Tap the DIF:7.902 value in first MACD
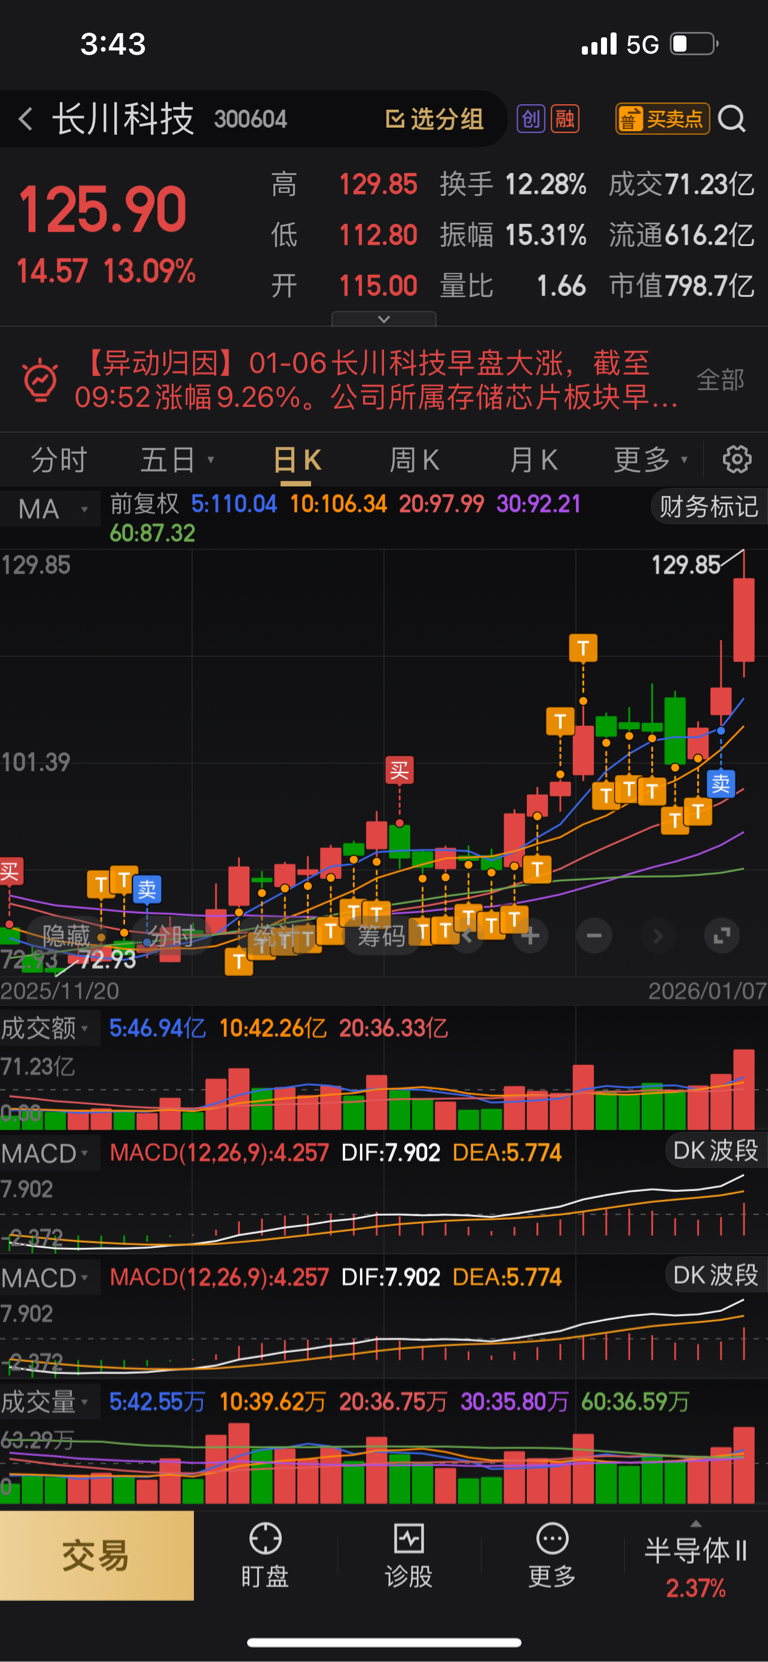This screenshot has width=768, height=1662. pyautogui.click(x=391, y=1153)
